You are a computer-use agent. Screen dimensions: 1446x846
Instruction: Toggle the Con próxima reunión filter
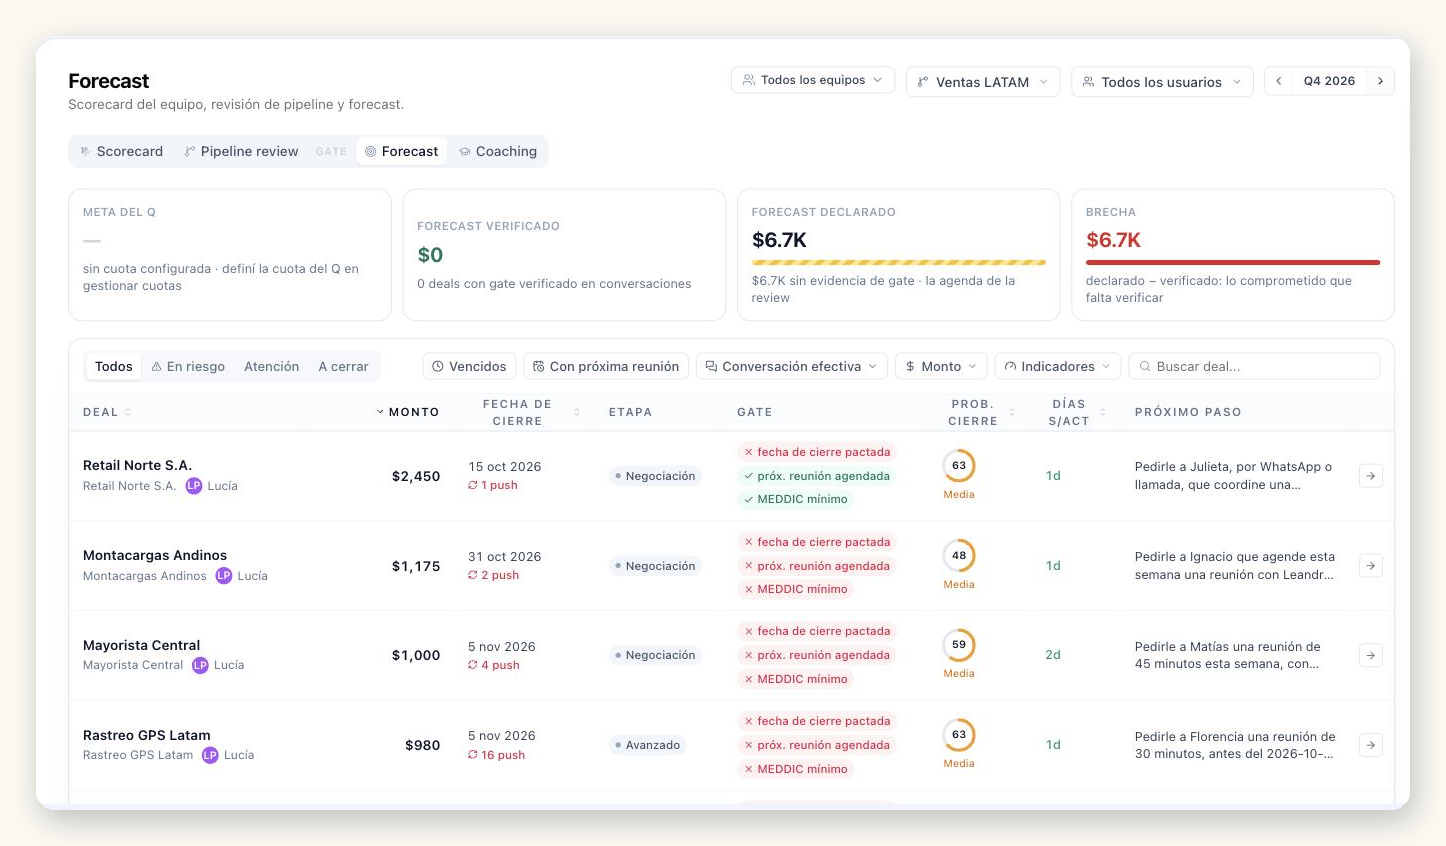click(x=606, y=366)
